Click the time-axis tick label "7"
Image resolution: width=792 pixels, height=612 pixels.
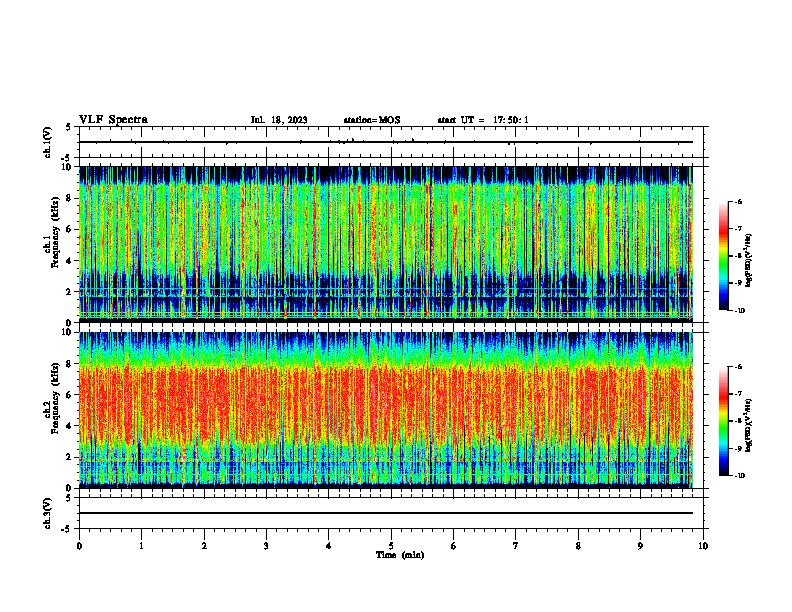(516, 546)
